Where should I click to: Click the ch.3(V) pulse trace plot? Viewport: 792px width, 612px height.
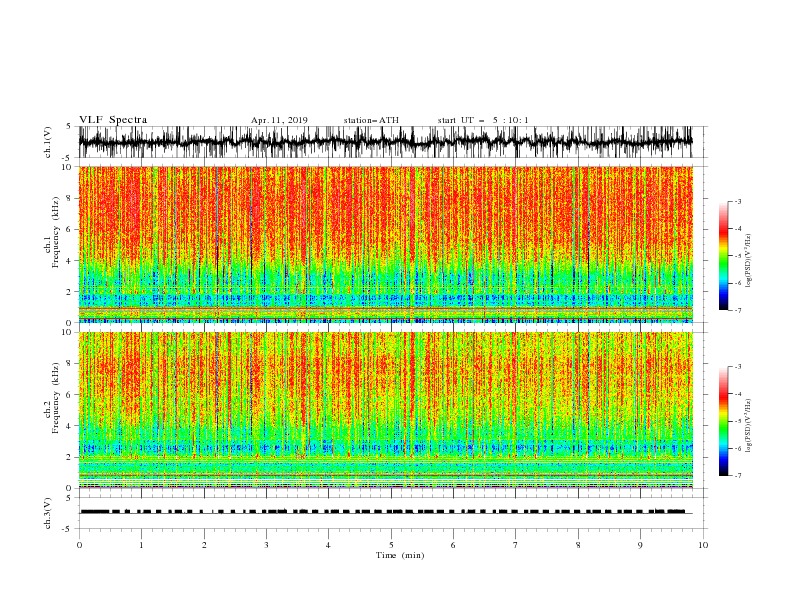coord(393,513)
